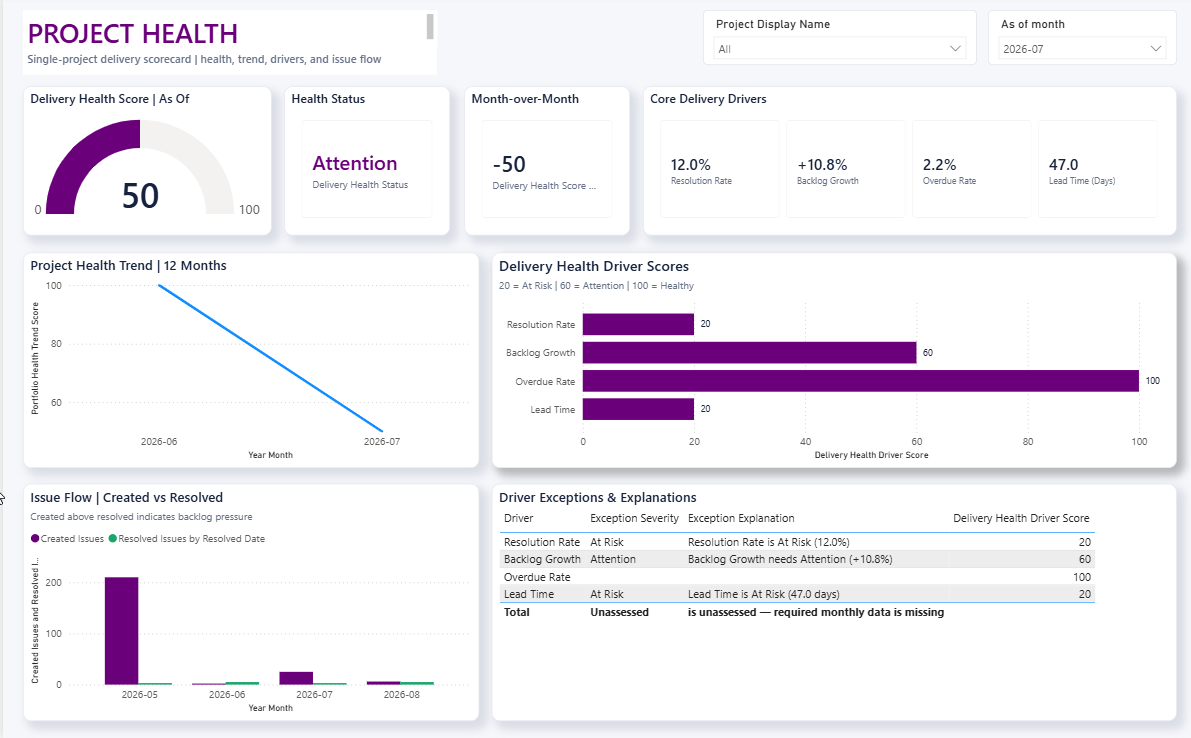Click the Created Issues legend marker
This screenshot has width=1191, height=738.
35,538
